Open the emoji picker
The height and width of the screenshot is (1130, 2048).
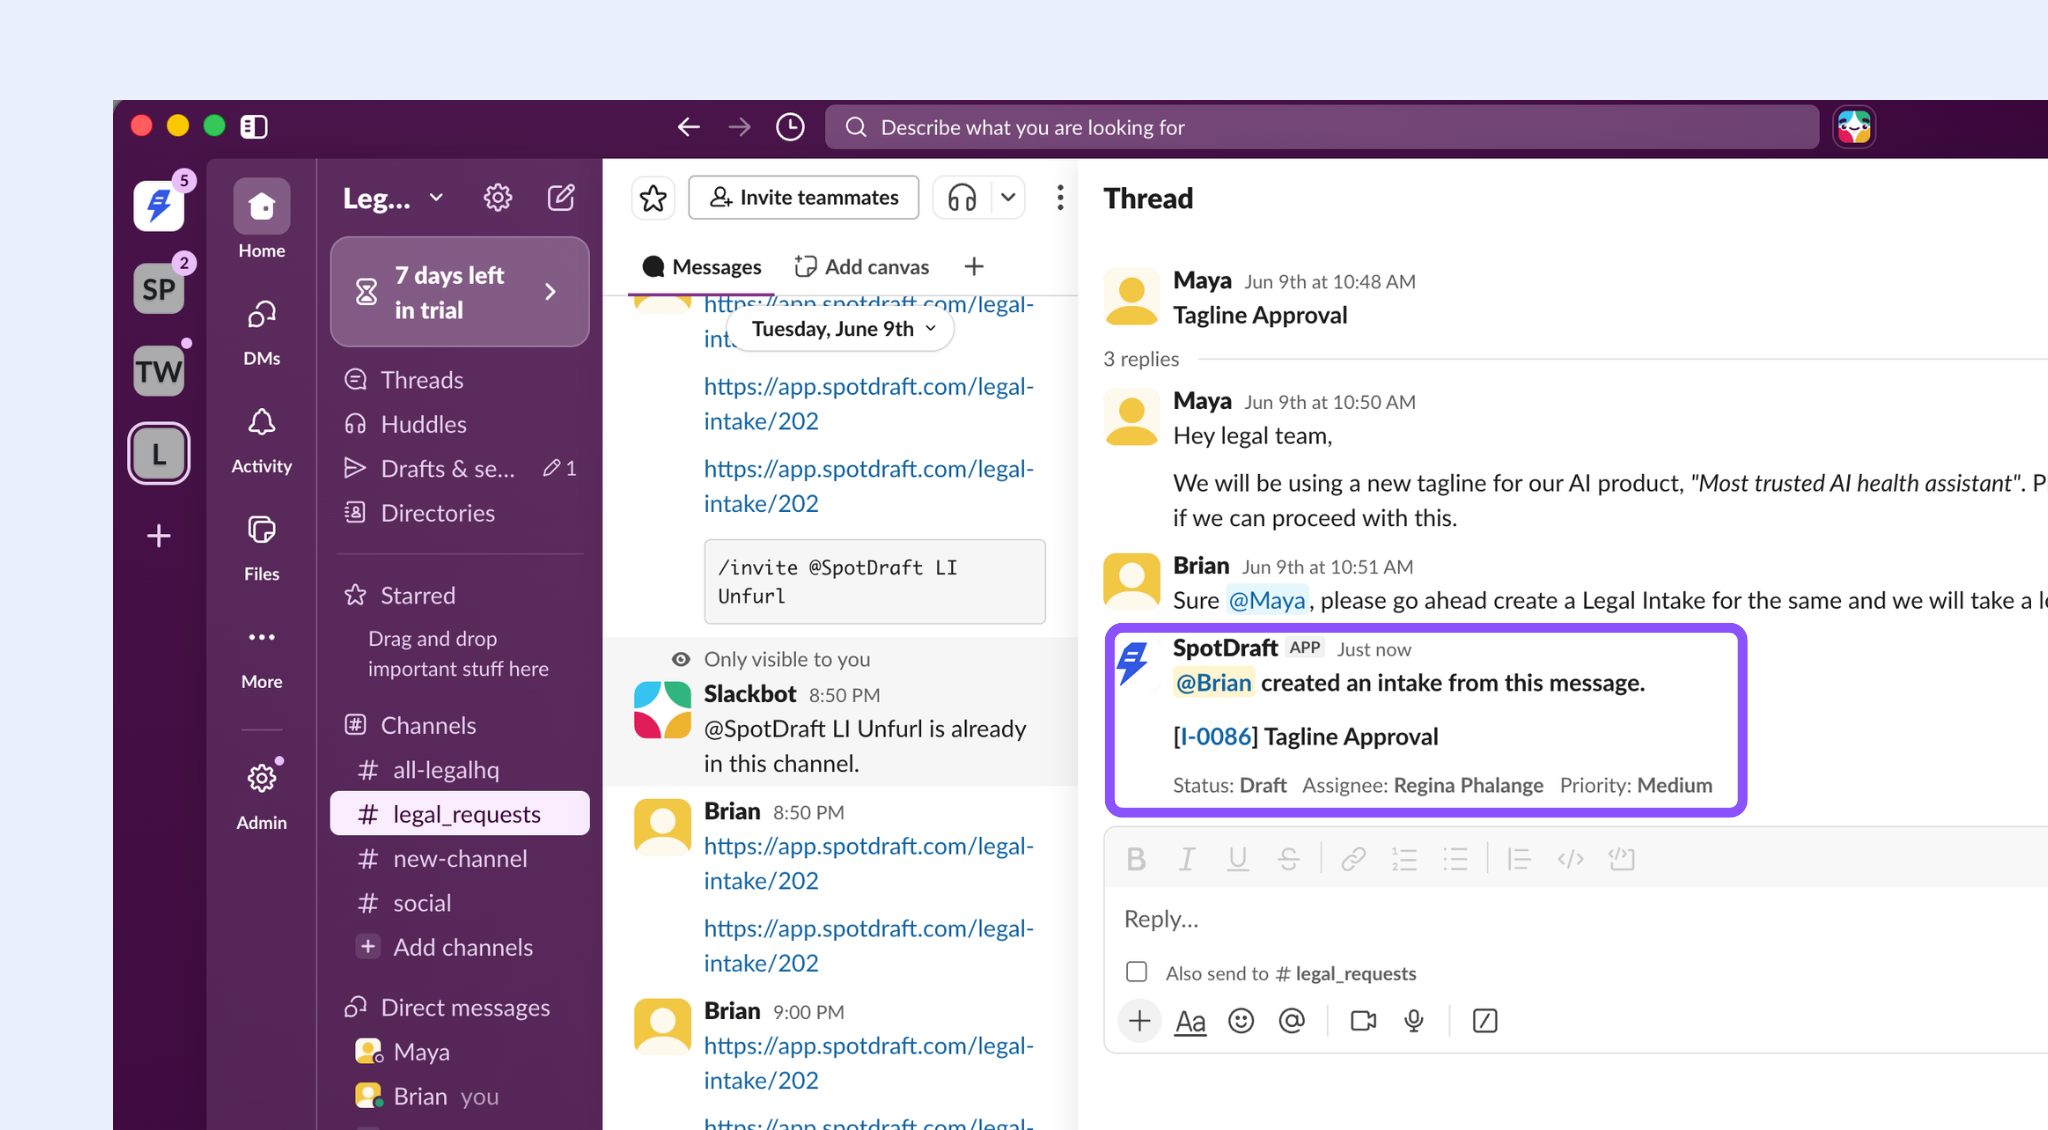(x=1241, y=1021)
